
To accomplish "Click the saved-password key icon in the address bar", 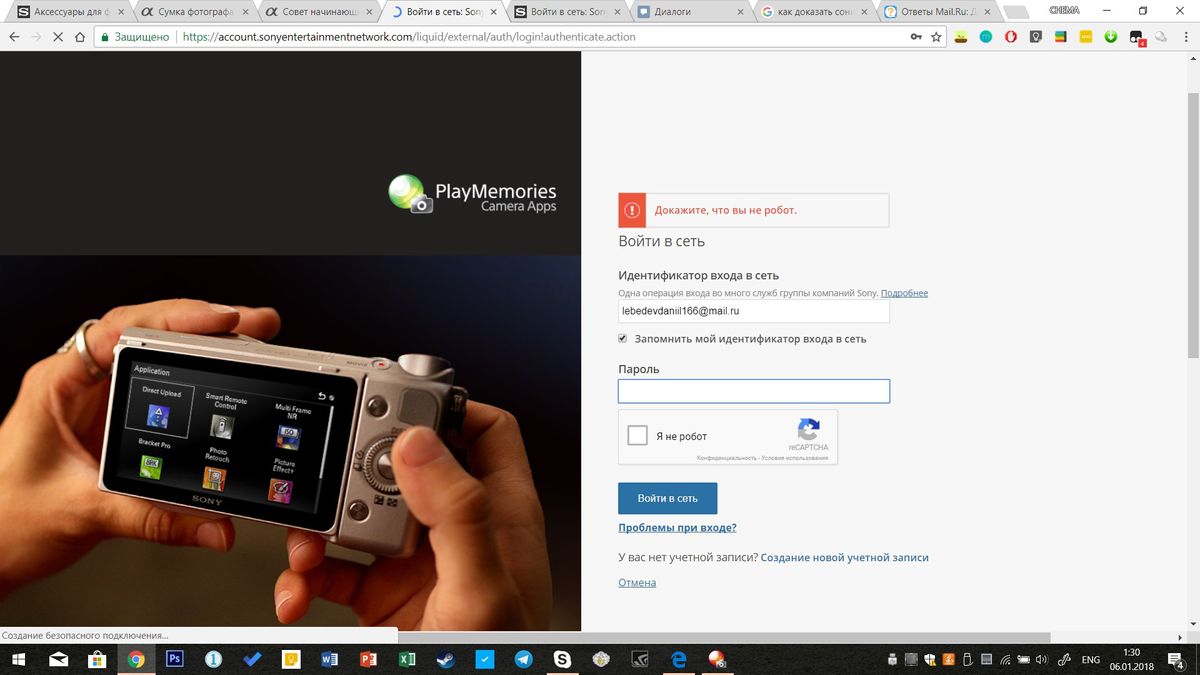I will pos(916,37).
